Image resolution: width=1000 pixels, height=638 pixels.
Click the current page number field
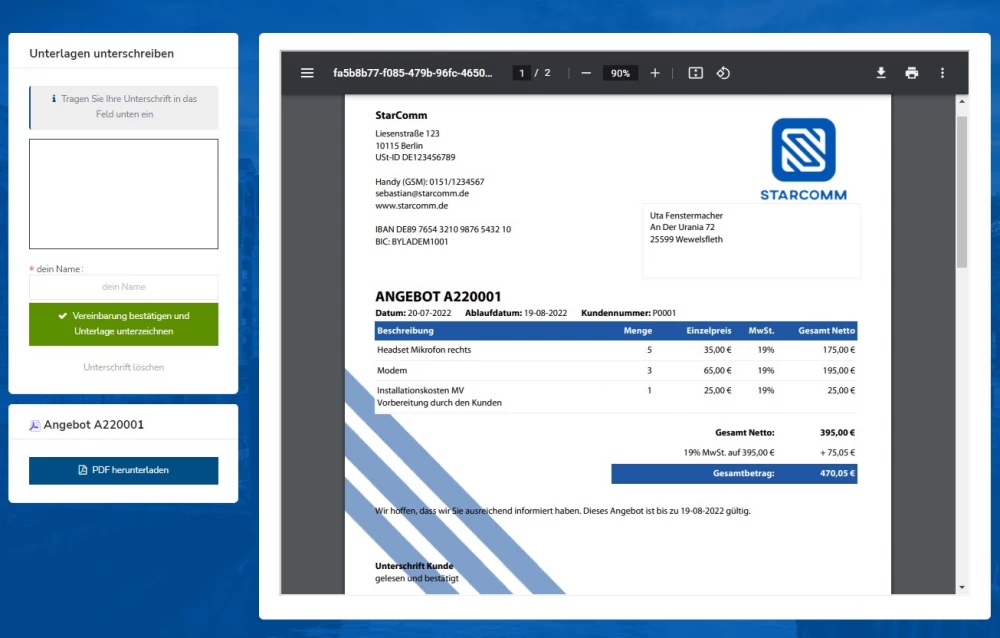pos(521,73)
